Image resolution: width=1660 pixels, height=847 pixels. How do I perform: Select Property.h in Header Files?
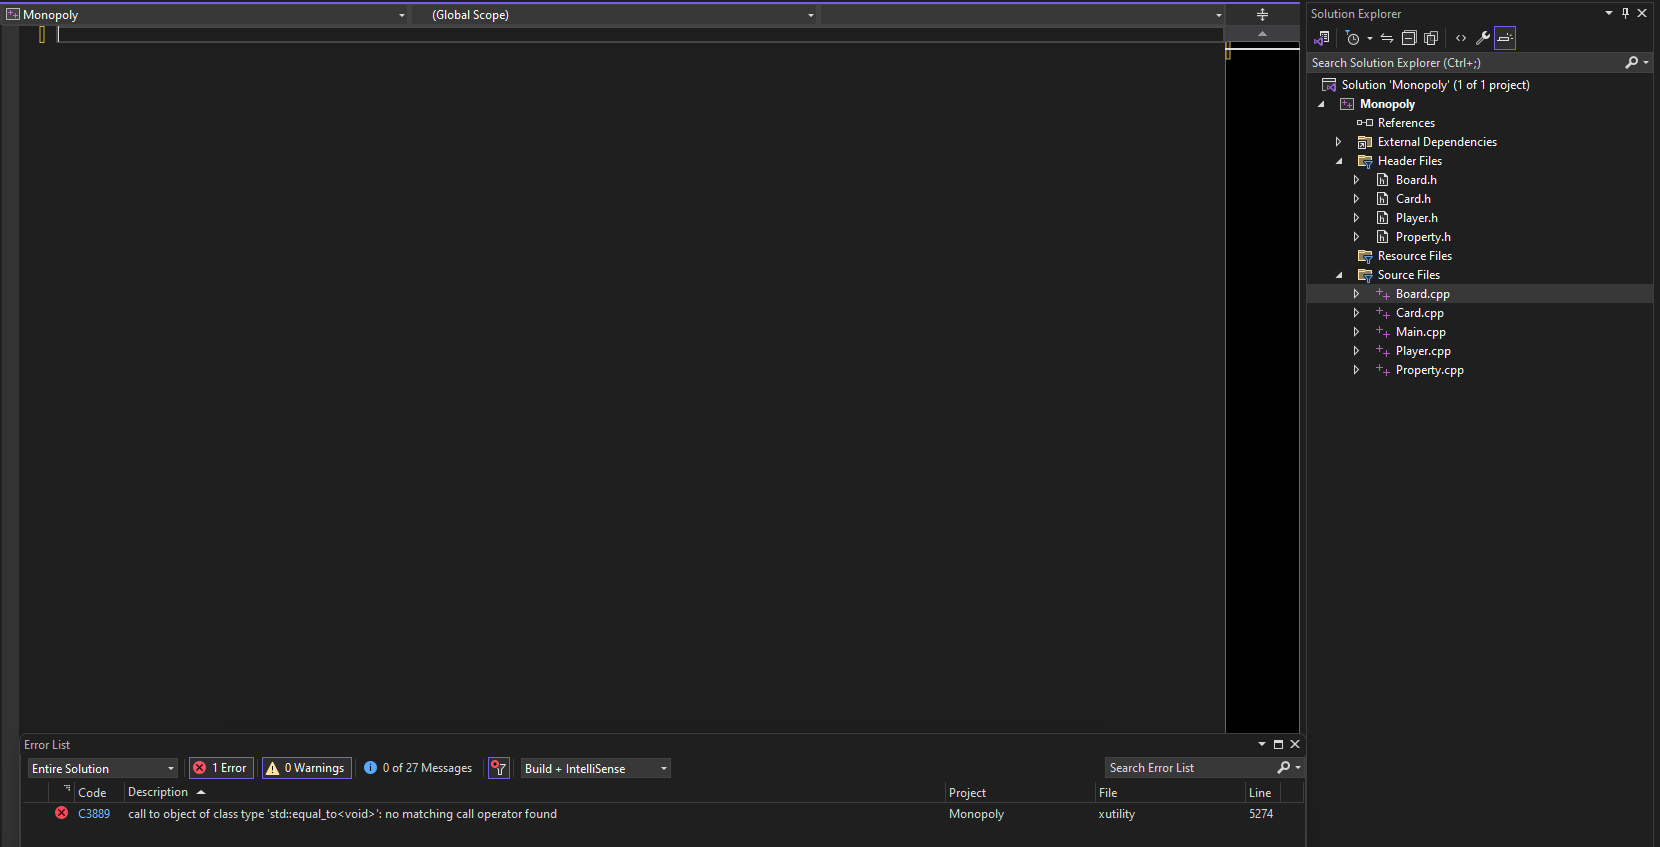click(x=1423, y=237)
